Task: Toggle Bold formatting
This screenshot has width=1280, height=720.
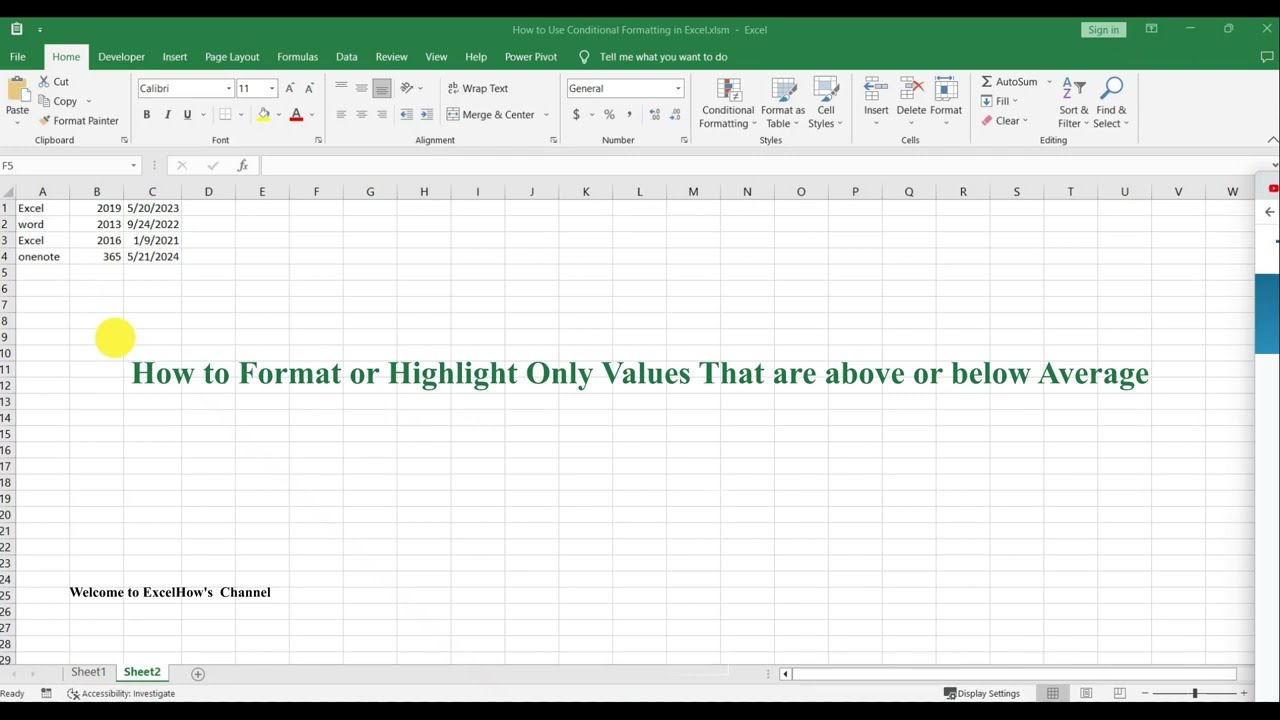Action: (146, 115)
